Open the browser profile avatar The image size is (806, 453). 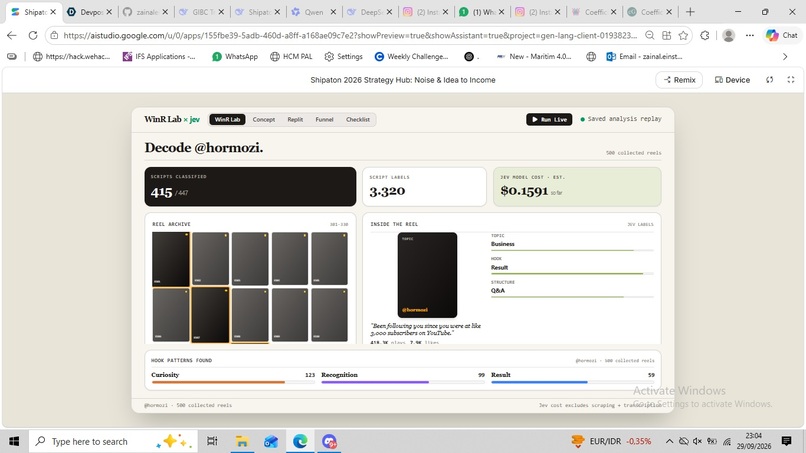pyautogui.click(x=728, y=35)
